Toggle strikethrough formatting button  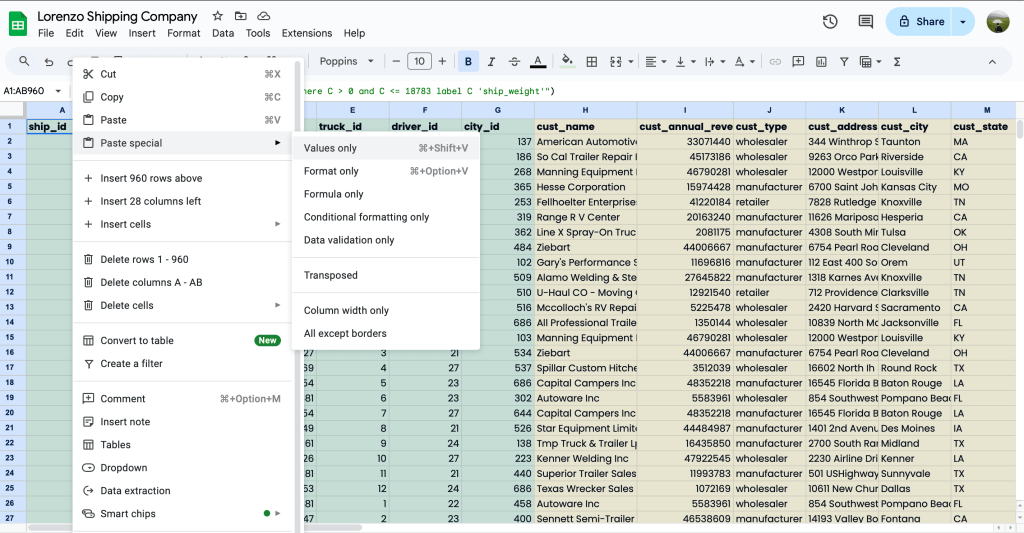coord(514,61)
